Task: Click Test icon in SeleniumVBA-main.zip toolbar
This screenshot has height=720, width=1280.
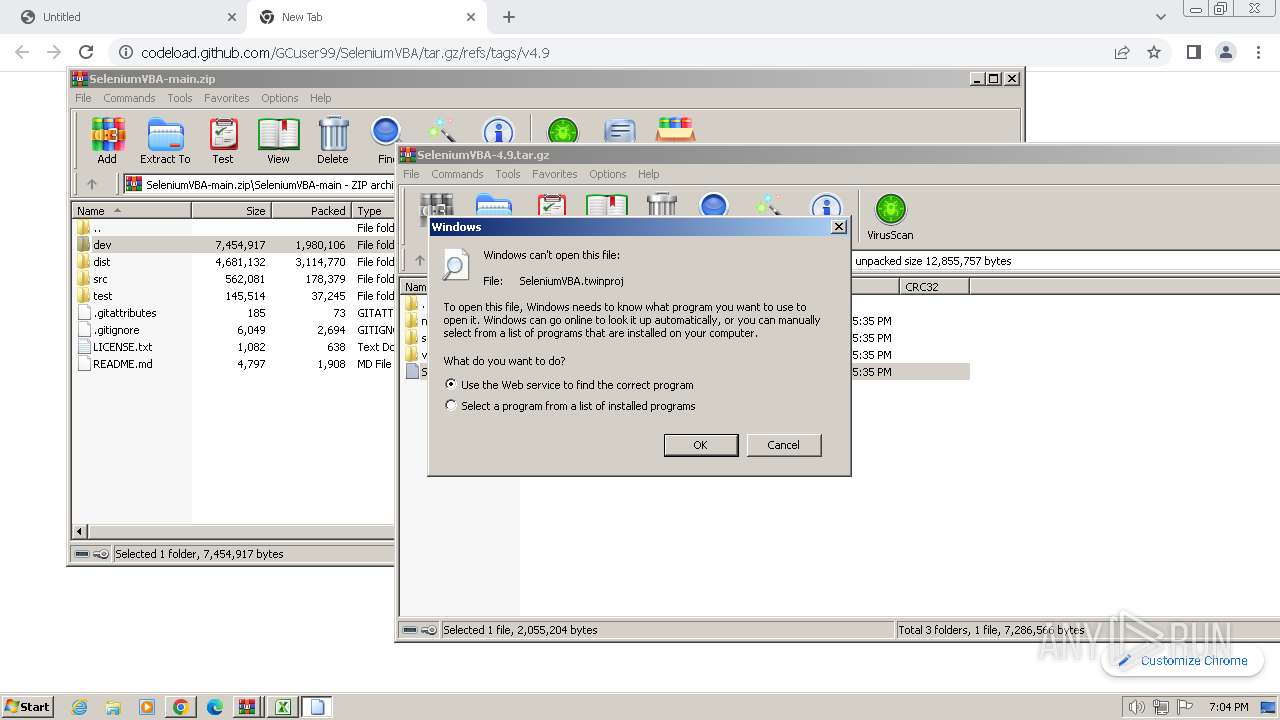Action: click(223, 141)
